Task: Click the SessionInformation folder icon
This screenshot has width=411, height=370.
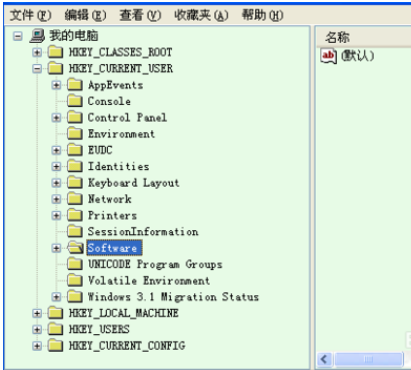Action: coord(75,231)
